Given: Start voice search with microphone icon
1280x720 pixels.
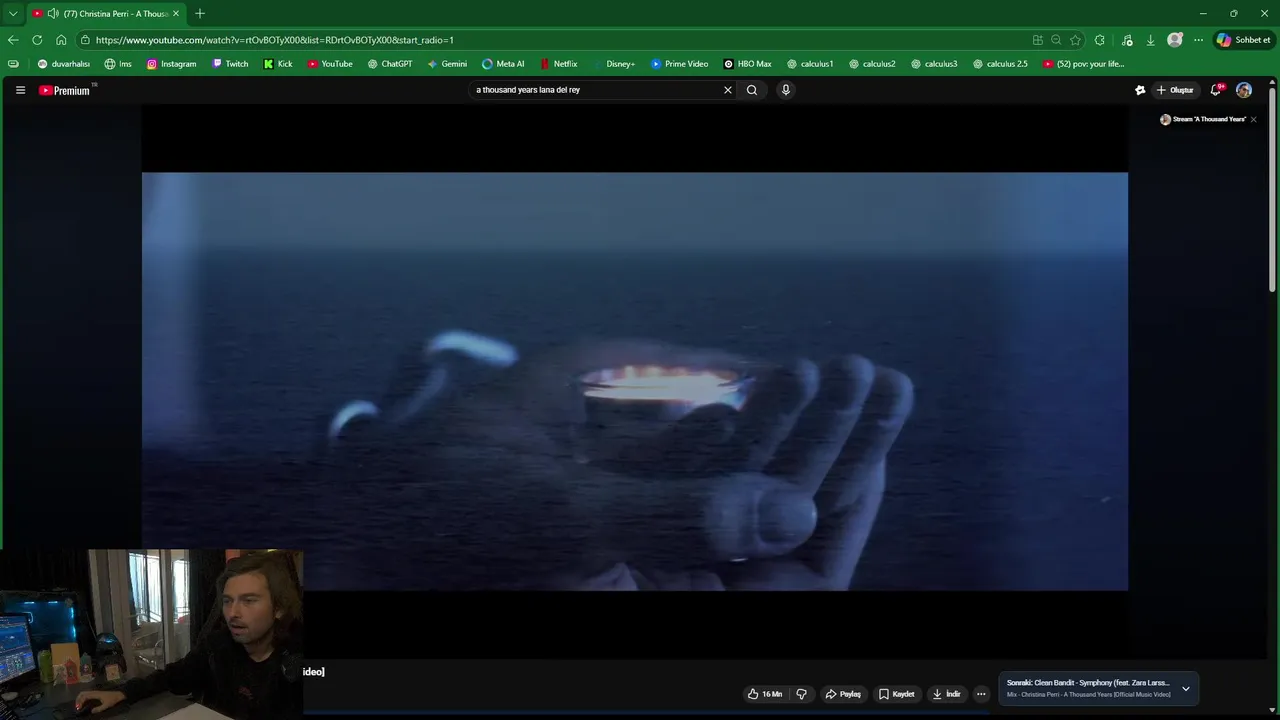Looking at the screenshot, I should 785,90.
